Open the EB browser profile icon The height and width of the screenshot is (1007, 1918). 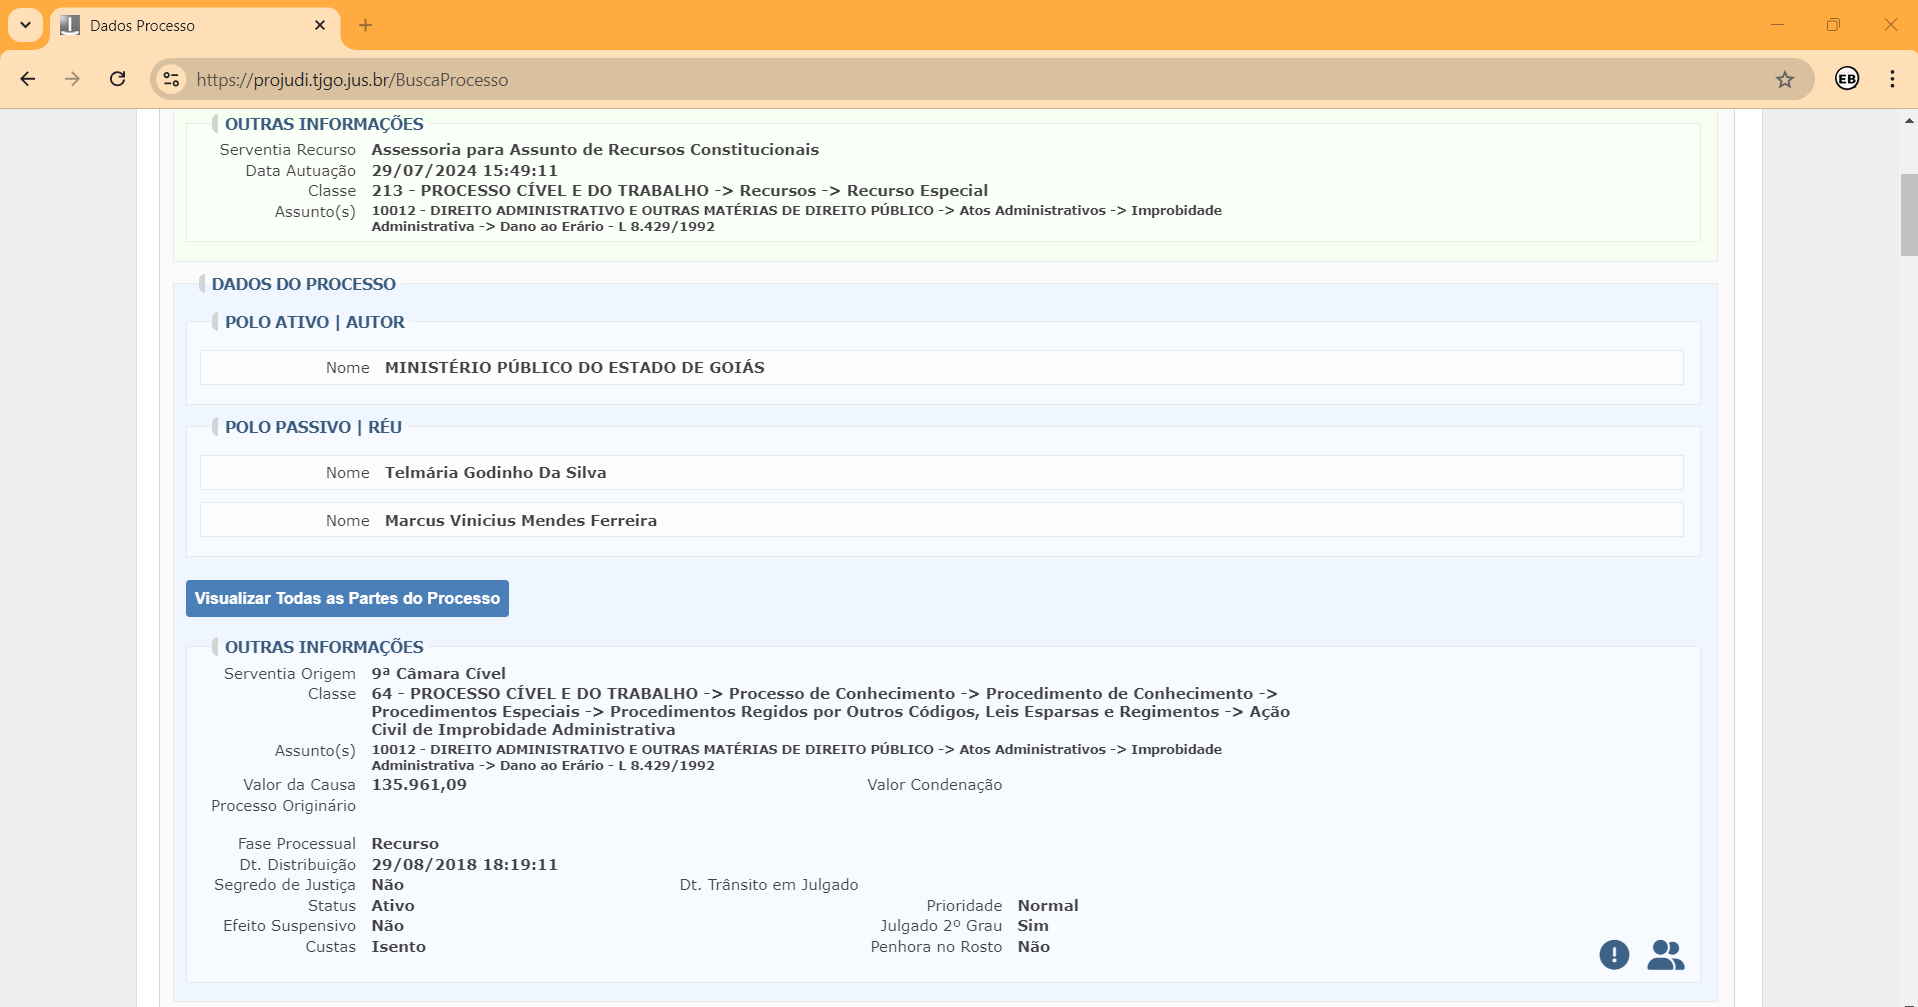[1846, 79]
